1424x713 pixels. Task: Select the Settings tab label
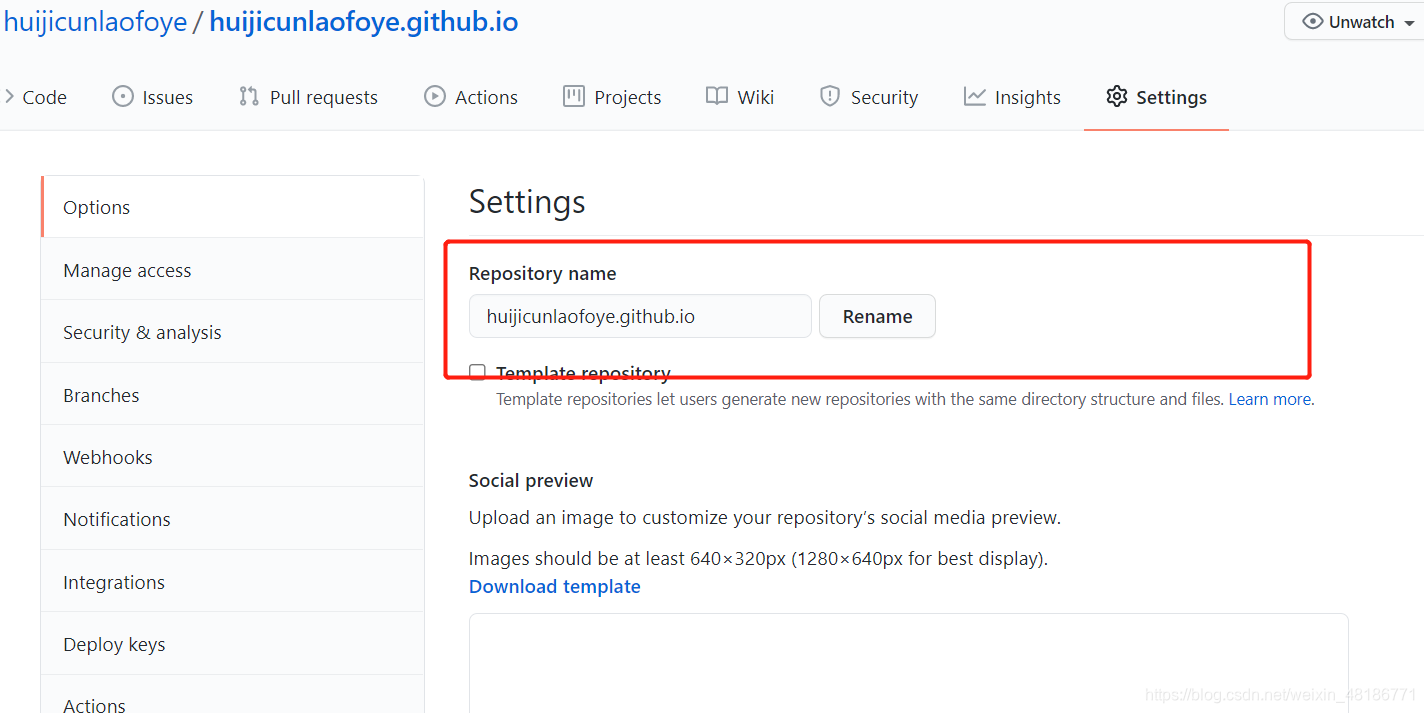click(x=1171, y=97)
